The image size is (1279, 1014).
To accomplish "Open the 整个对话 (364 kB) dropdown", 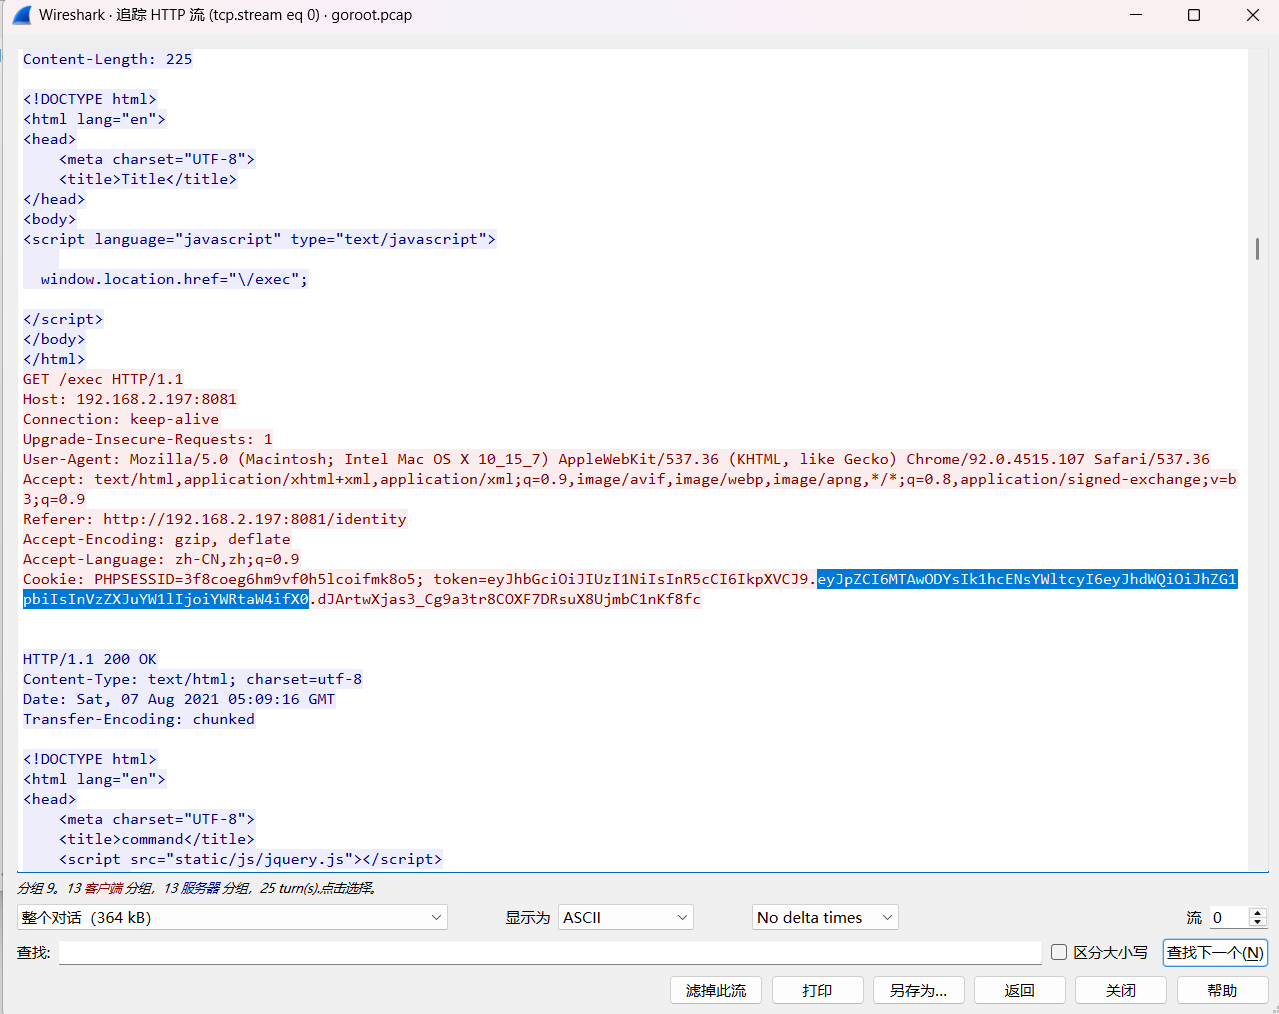I will 232,917.
